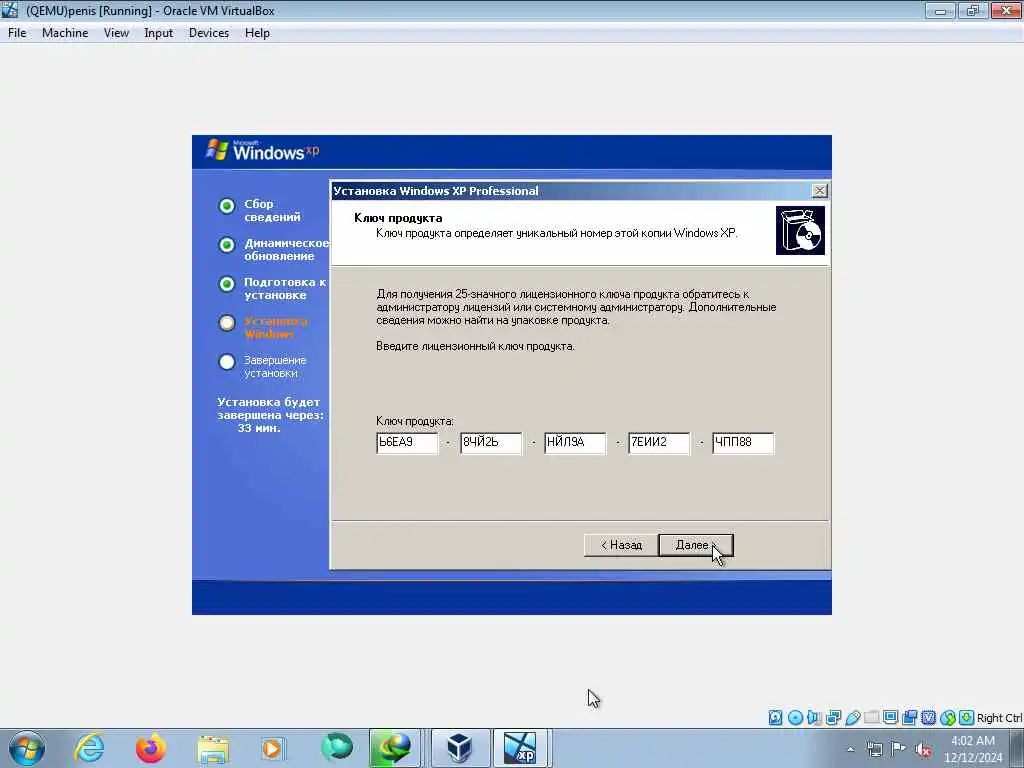
Task: Click the CPU virtualization status icon
Action: [x=928, y=718]
